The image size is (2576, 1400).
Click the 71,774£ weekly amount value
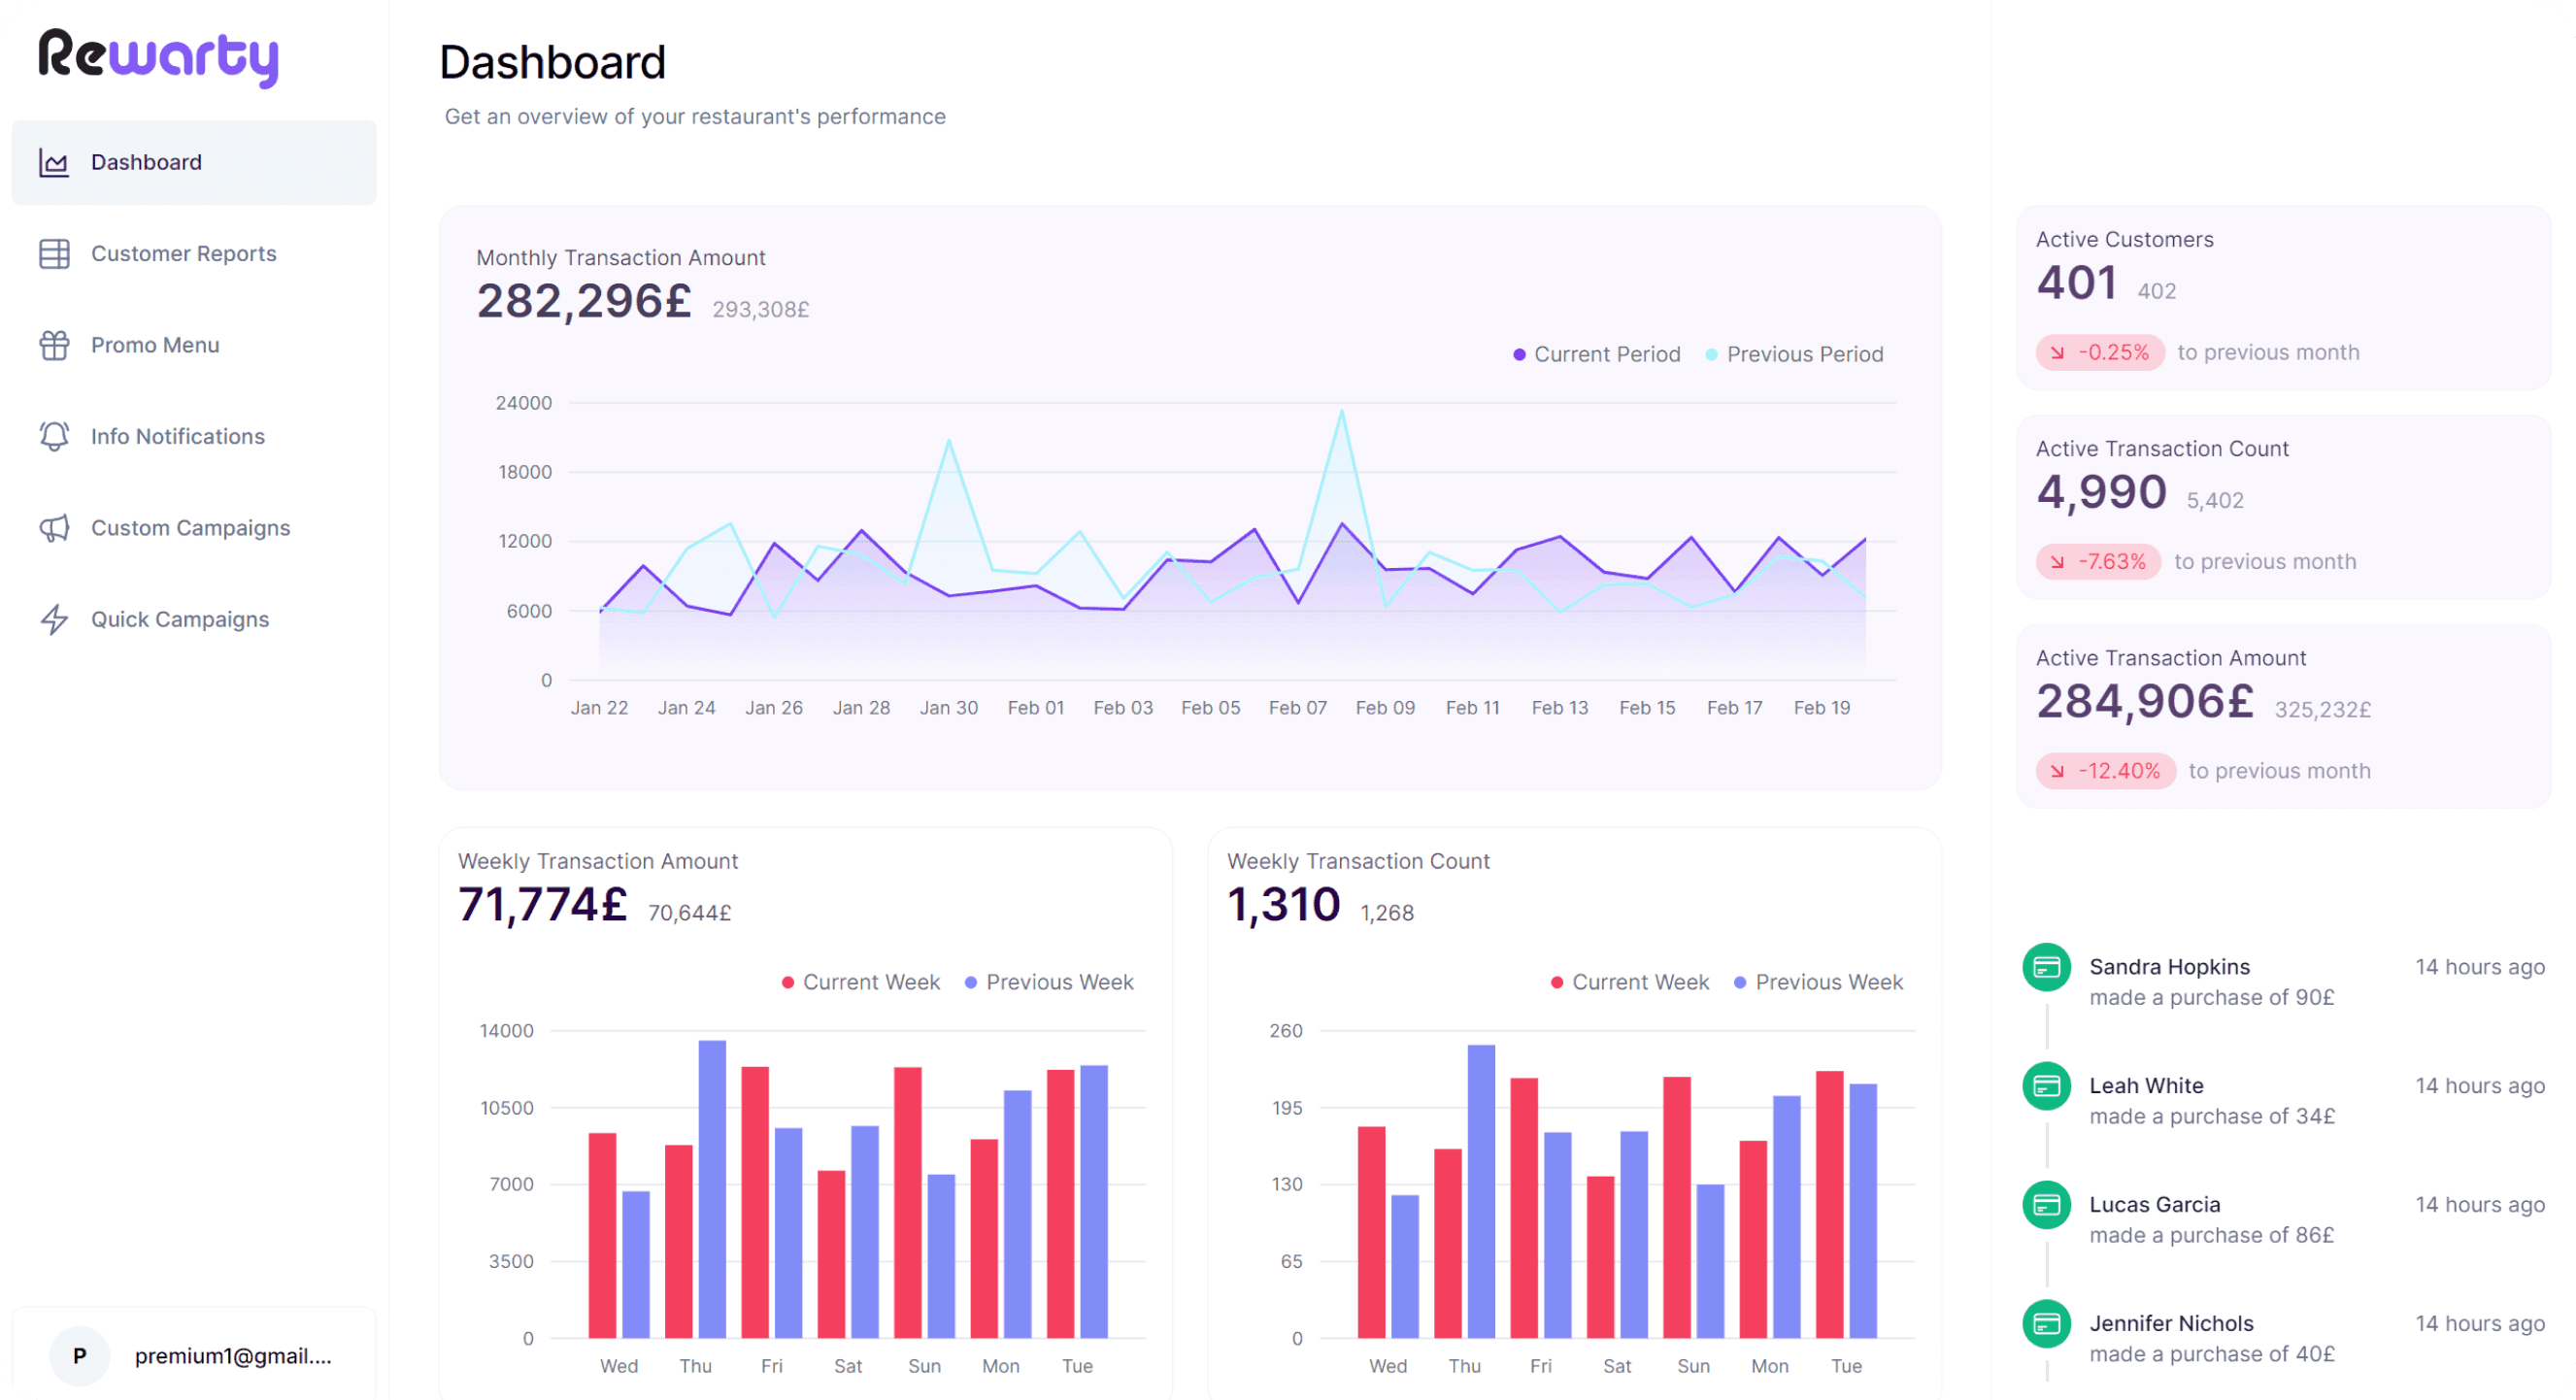tap(543, 905)
